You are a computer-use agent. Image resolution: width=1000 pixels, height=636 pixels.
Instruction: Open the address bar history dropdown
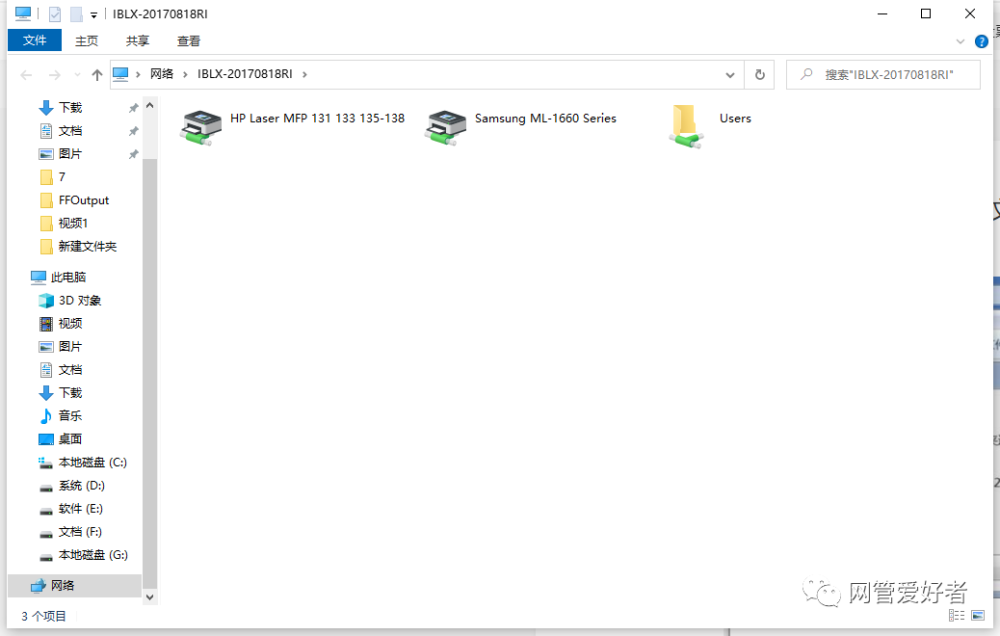(730, 75)
